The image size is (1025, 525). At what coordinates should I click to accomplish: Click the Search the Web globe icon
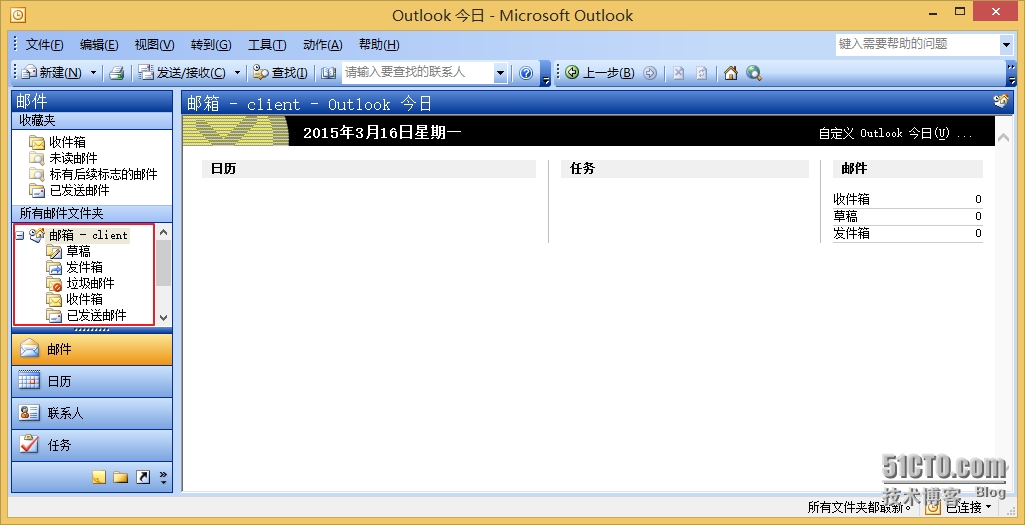pyautogui.click(x=754, y=73)
